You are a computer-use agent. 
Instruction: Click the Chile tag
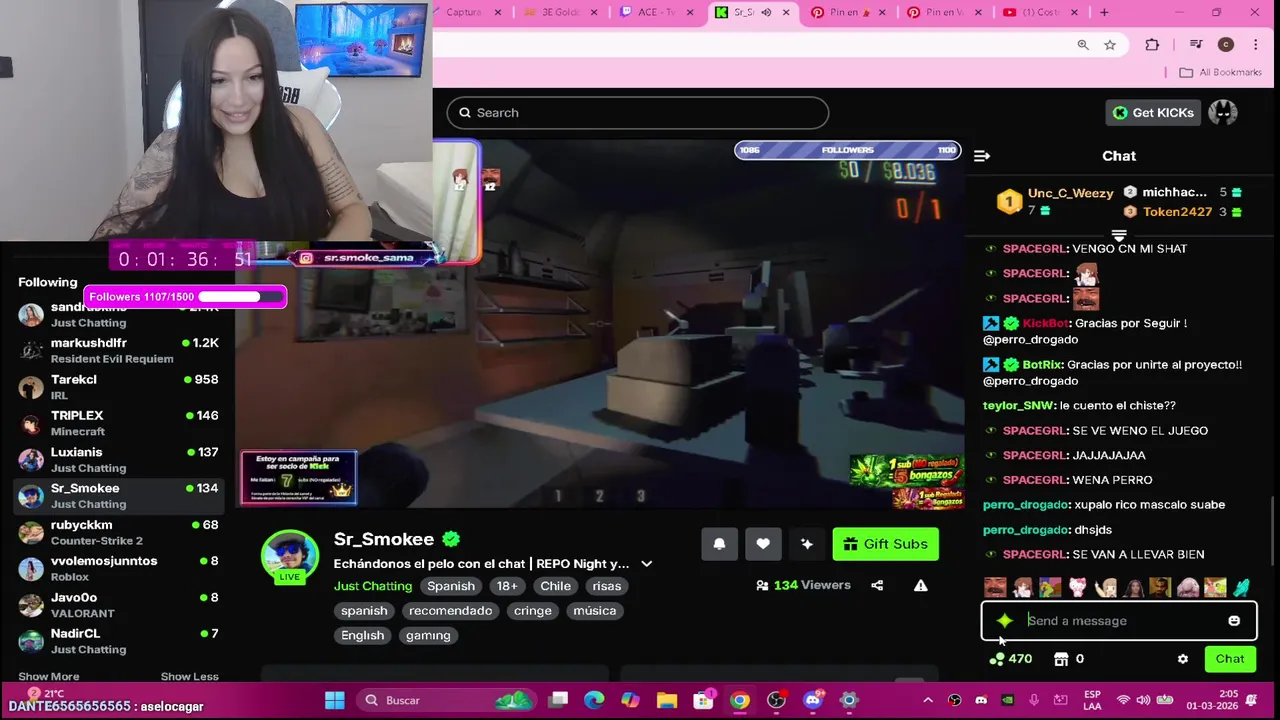[x=555, y=586]
